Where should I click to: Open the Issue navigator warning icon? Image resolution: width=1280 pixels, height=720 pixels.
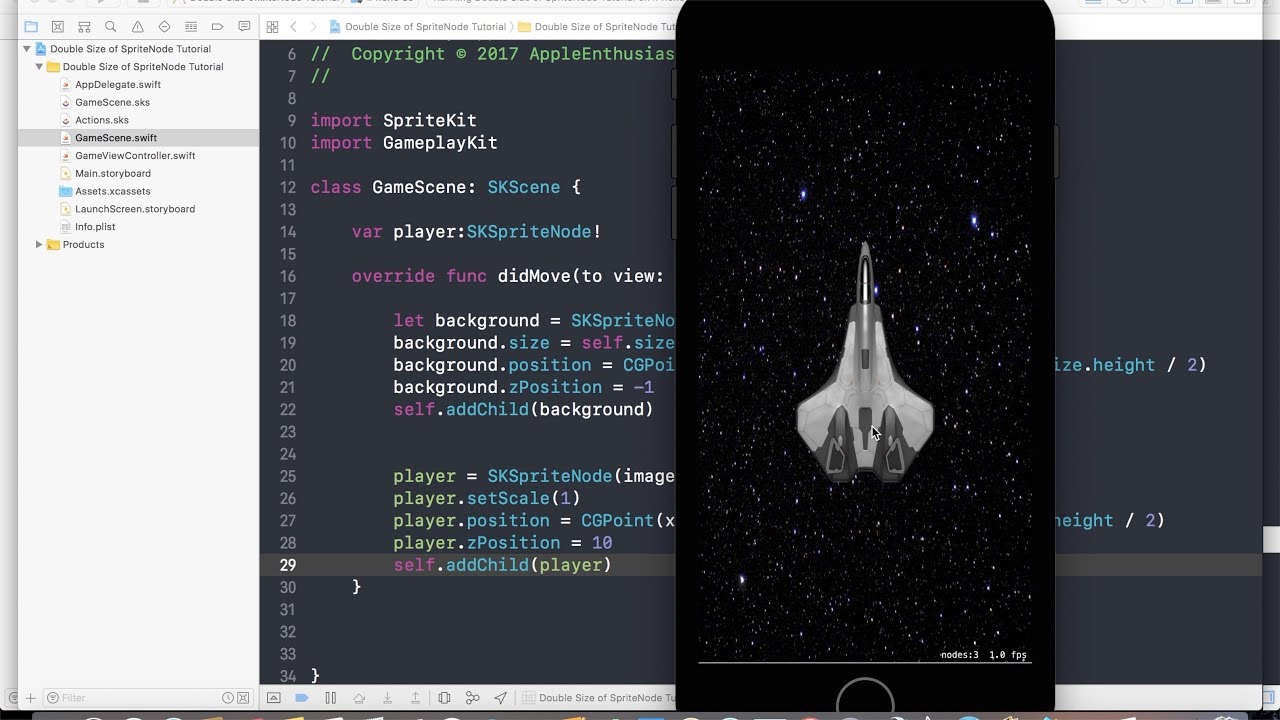137,27
